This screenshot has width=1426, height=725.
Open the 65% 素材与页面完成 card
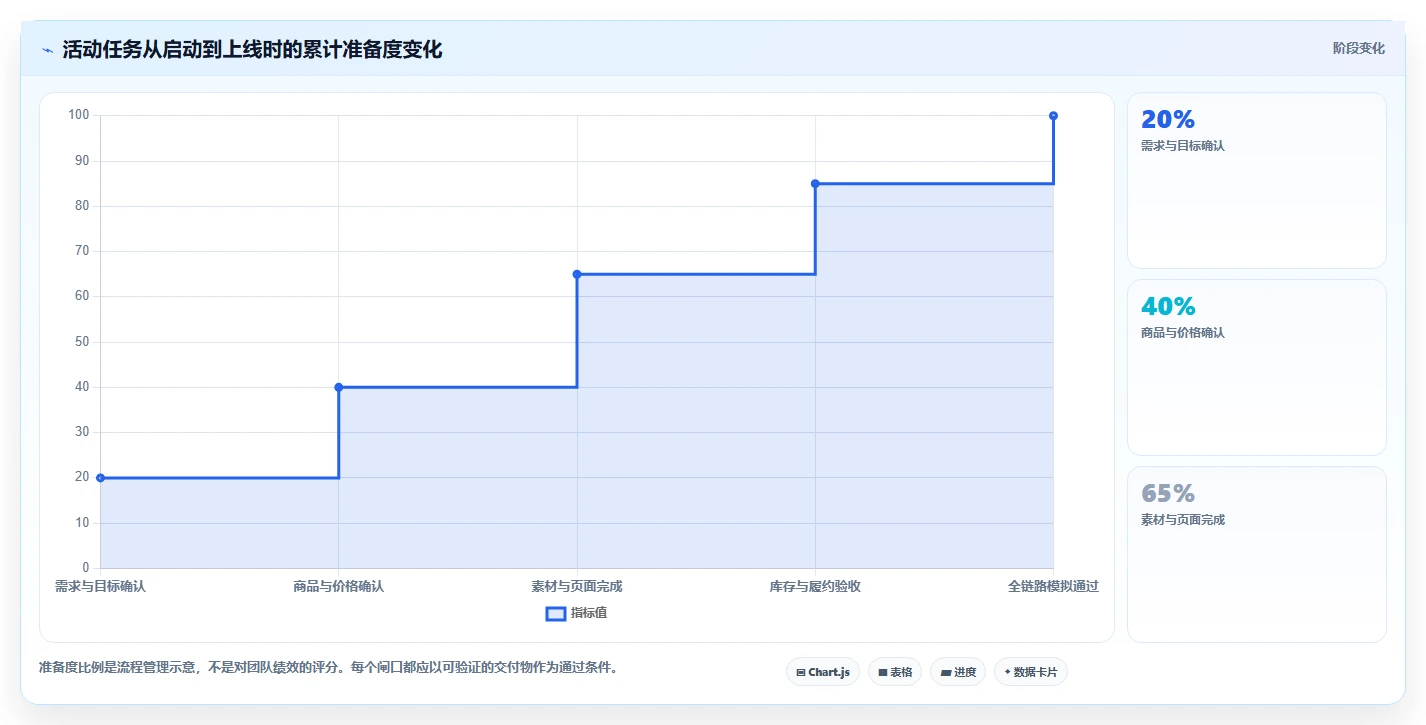pos(1257,554)
